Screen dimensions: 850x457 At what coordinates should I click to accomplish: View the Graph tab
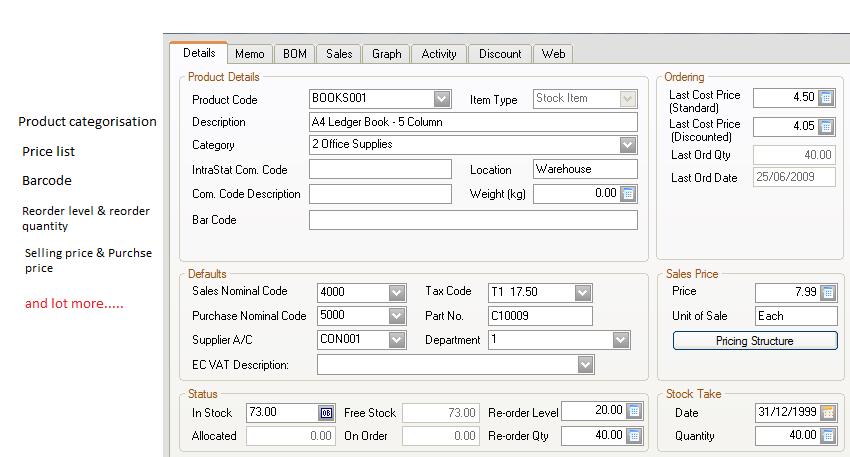387,54
